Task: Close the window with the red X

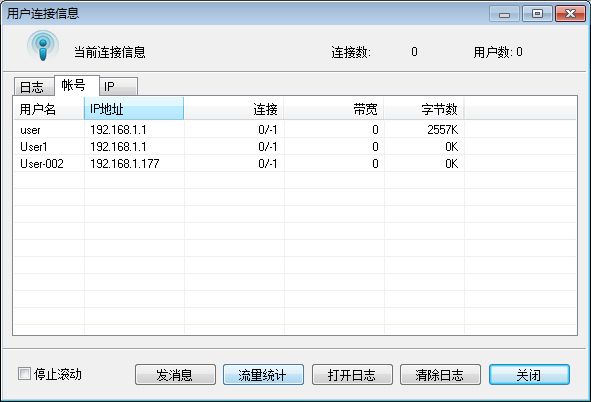Action: coord(570,14)
